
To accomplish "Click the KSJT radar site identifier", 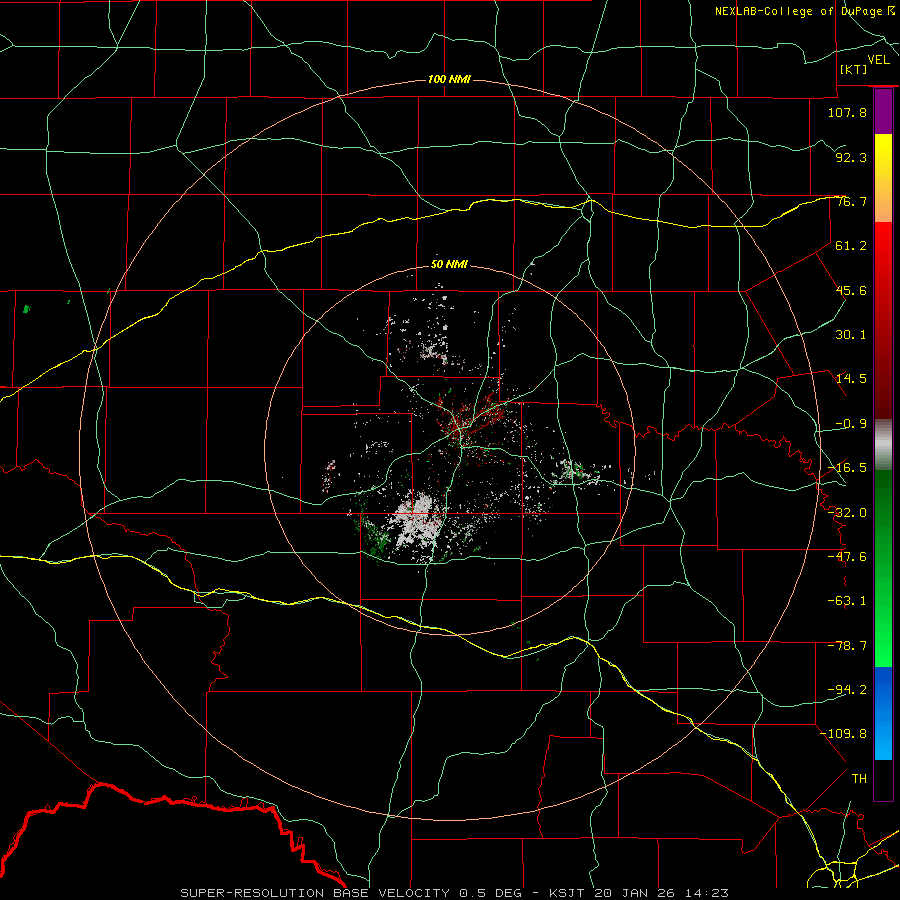I will click(569, 893).
